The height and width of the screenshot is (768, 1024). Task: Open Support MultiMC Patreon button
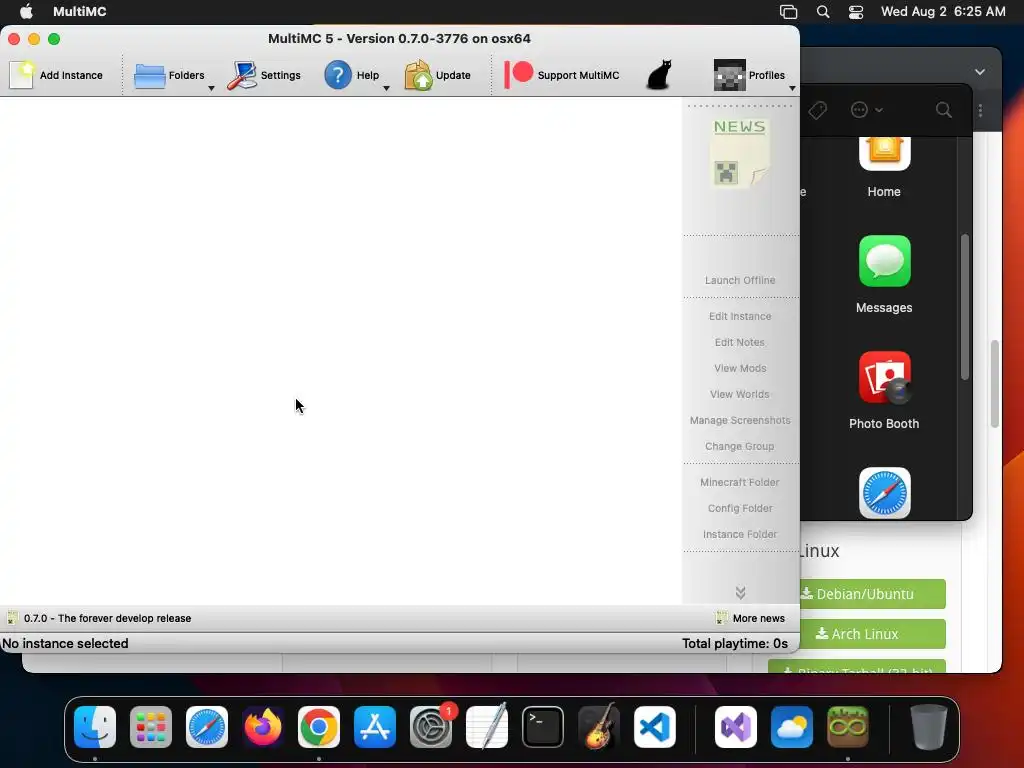coord(562,75)
